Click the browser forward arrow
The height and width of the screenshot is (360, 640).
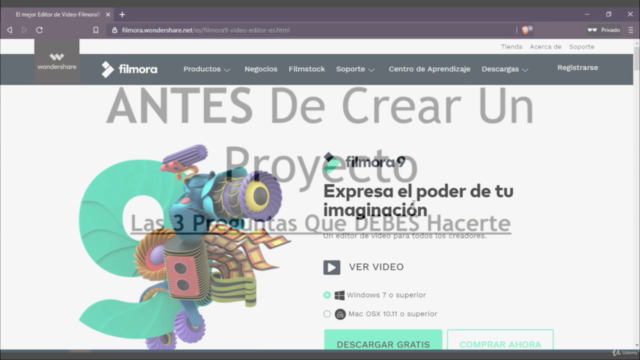(x=24, y=30)
